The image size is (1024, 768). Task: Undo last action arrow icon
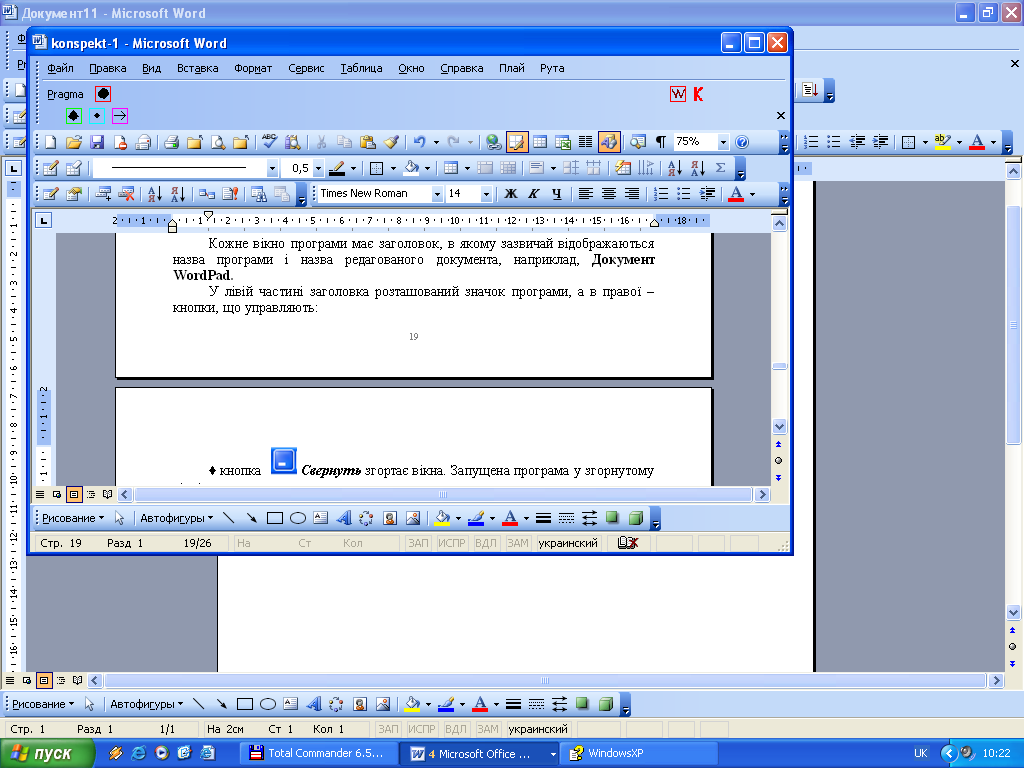pyautogui.click(x=419, y=142)
